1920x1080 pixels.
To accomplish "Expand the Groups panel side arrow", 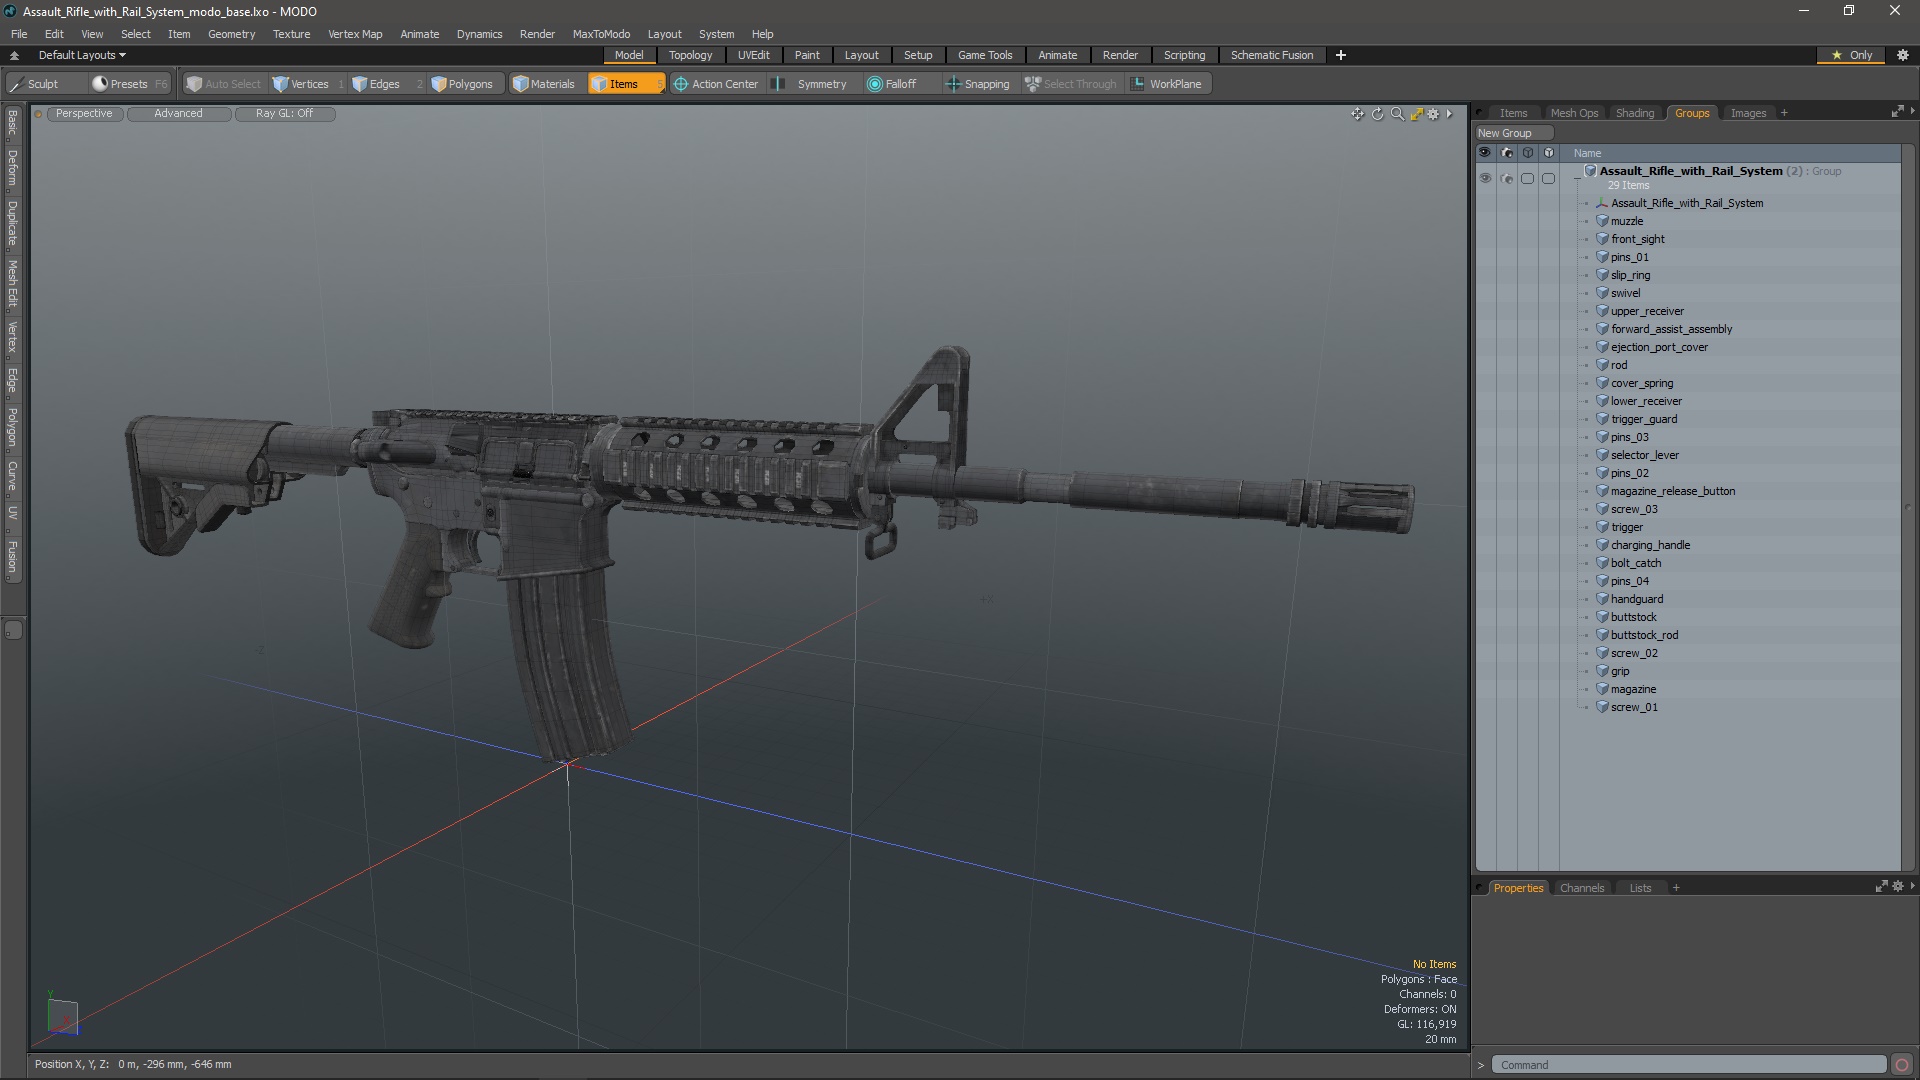I will [1912, 111].
